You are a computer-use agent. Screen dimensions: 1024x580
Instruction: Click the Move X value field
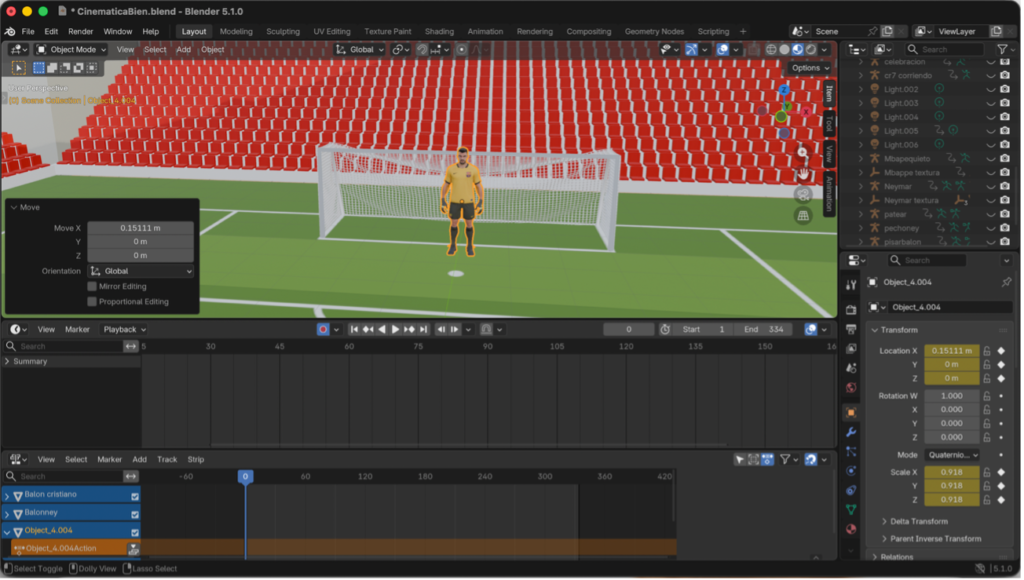[x=140, y=228]
